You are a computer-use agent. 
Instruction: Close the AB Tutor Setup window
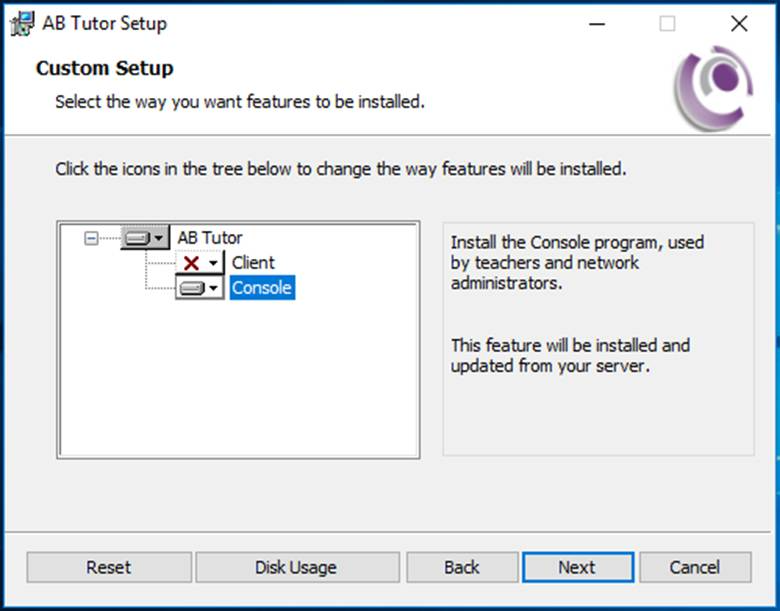[x=739, y=23]
